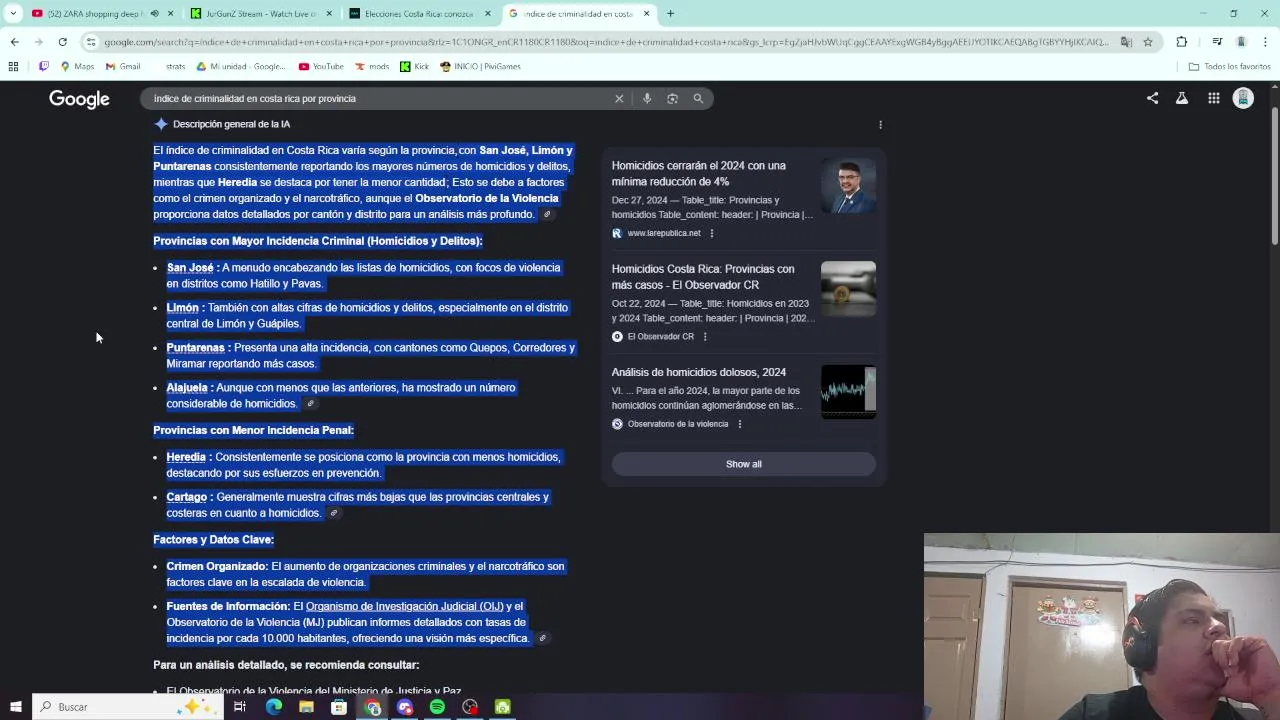Switch to ZARA shopping YouTube tab
Viewport: 1280px width, 720px height.
95,14
